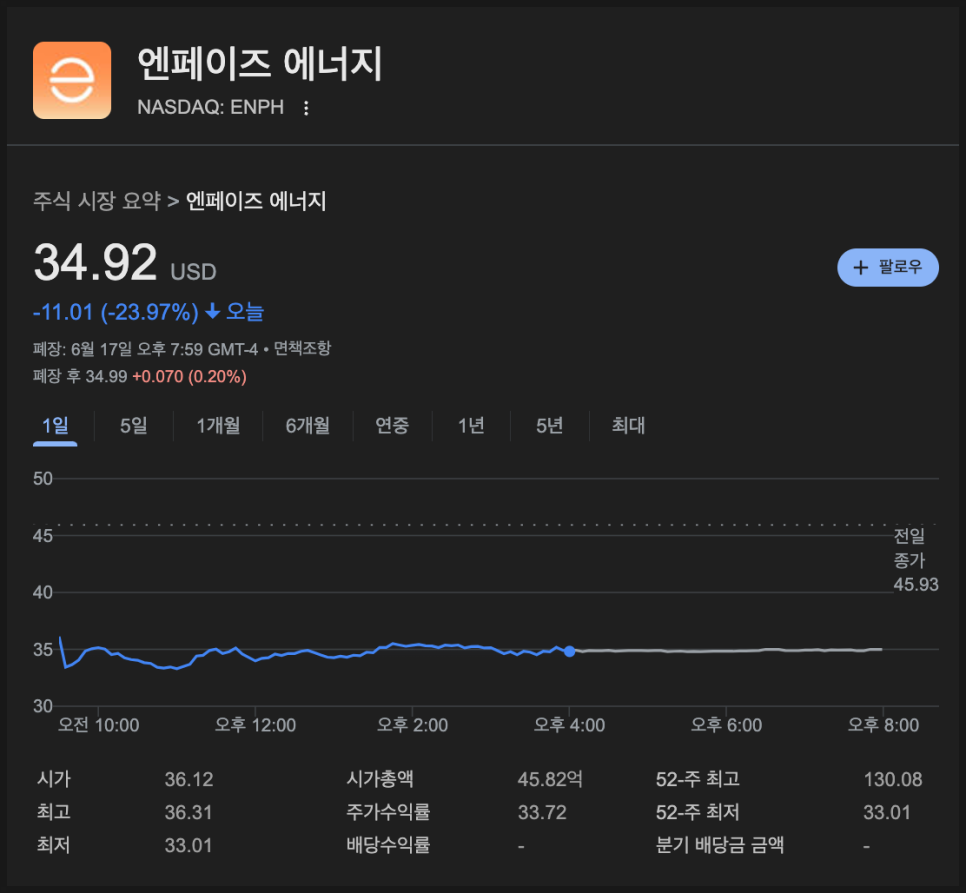Select the 최대 range tab
The image size is (966, 893).
pyautogui.click(x=628, y=426)
